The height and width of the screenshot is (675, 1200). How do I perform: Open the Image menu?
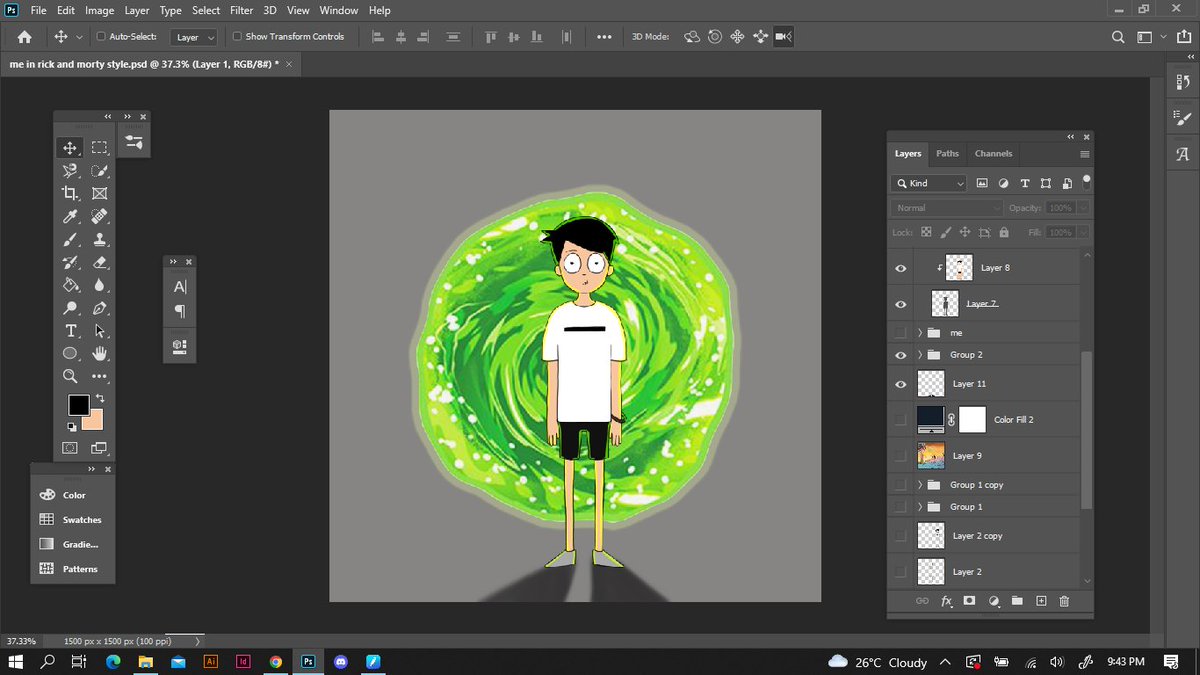pyautogui.click(x=99, y=10)
